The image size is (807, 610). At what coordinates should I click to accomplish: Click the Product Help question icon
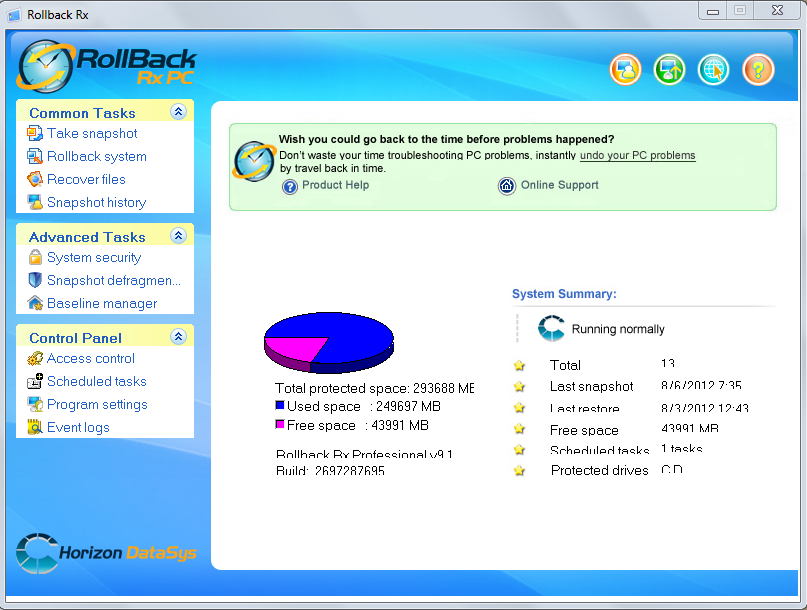(x=290, y=186)
